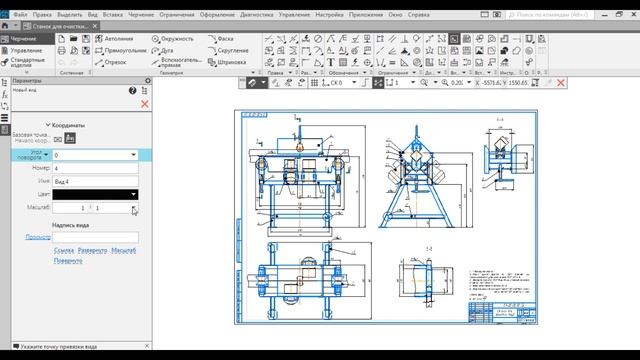Screen dimensions: 640x360
Task: Print the drawing with printer icon
Action: coord(61,51)
